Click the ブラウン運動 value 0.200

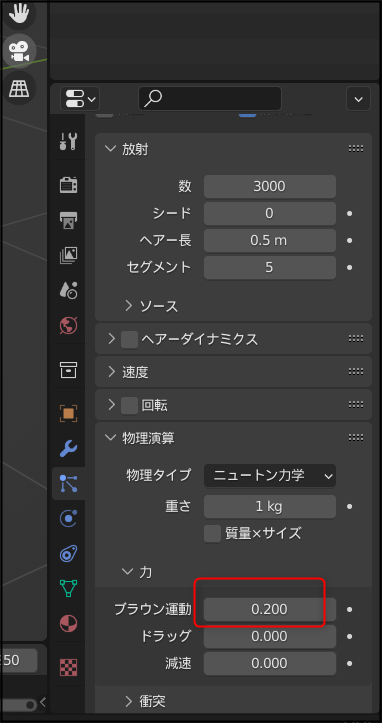pos(270,610)
